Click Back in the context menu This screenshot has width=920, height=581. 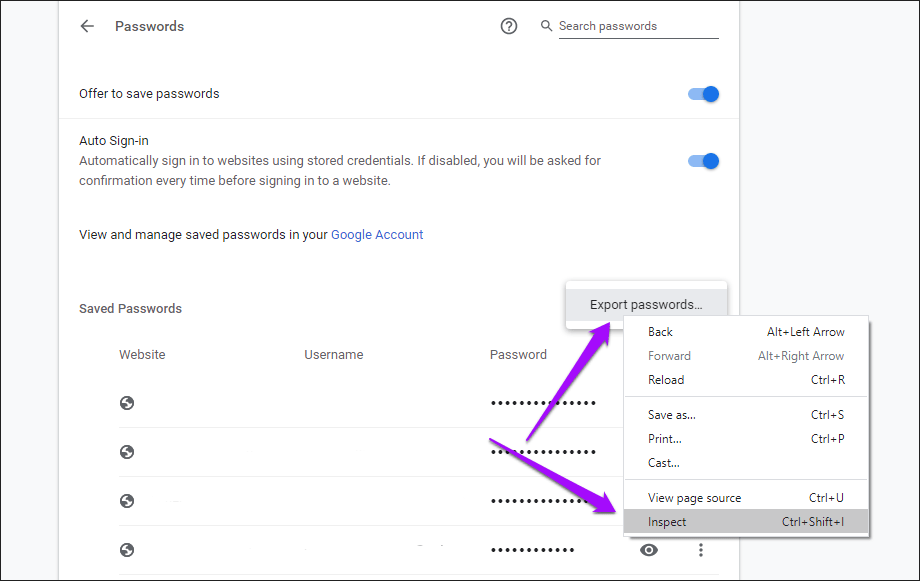pos(660,332)
